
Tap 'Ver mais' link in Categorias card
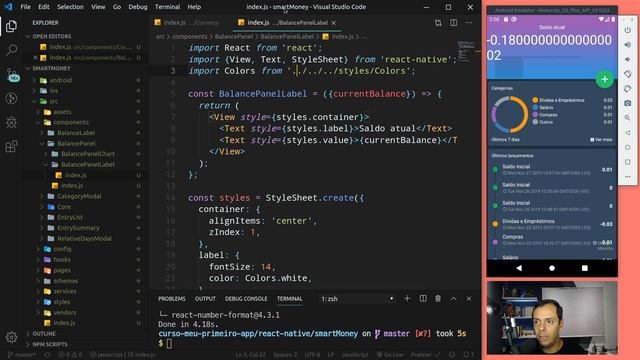coord(601,140)
